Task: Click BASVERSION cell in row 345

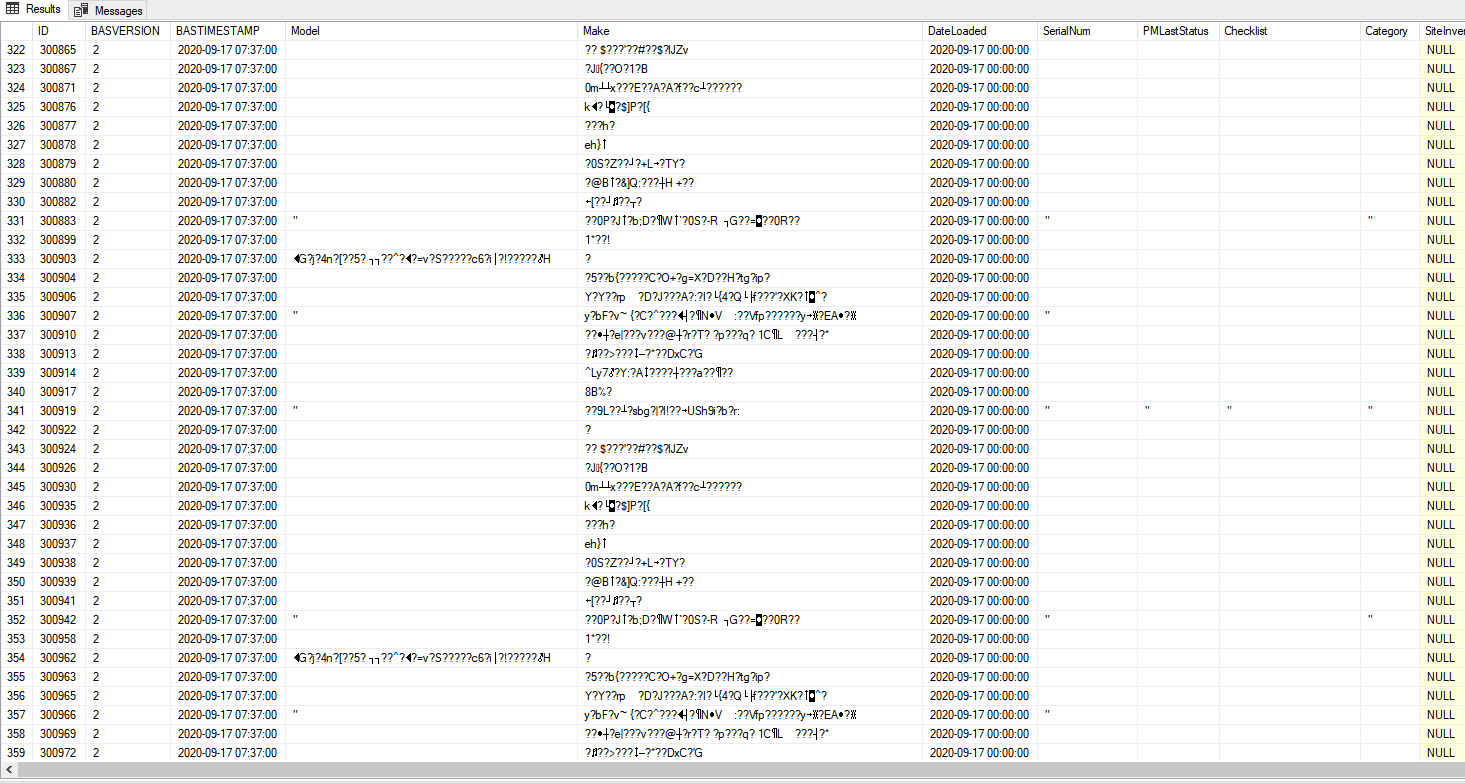Action: click(128, 487)
